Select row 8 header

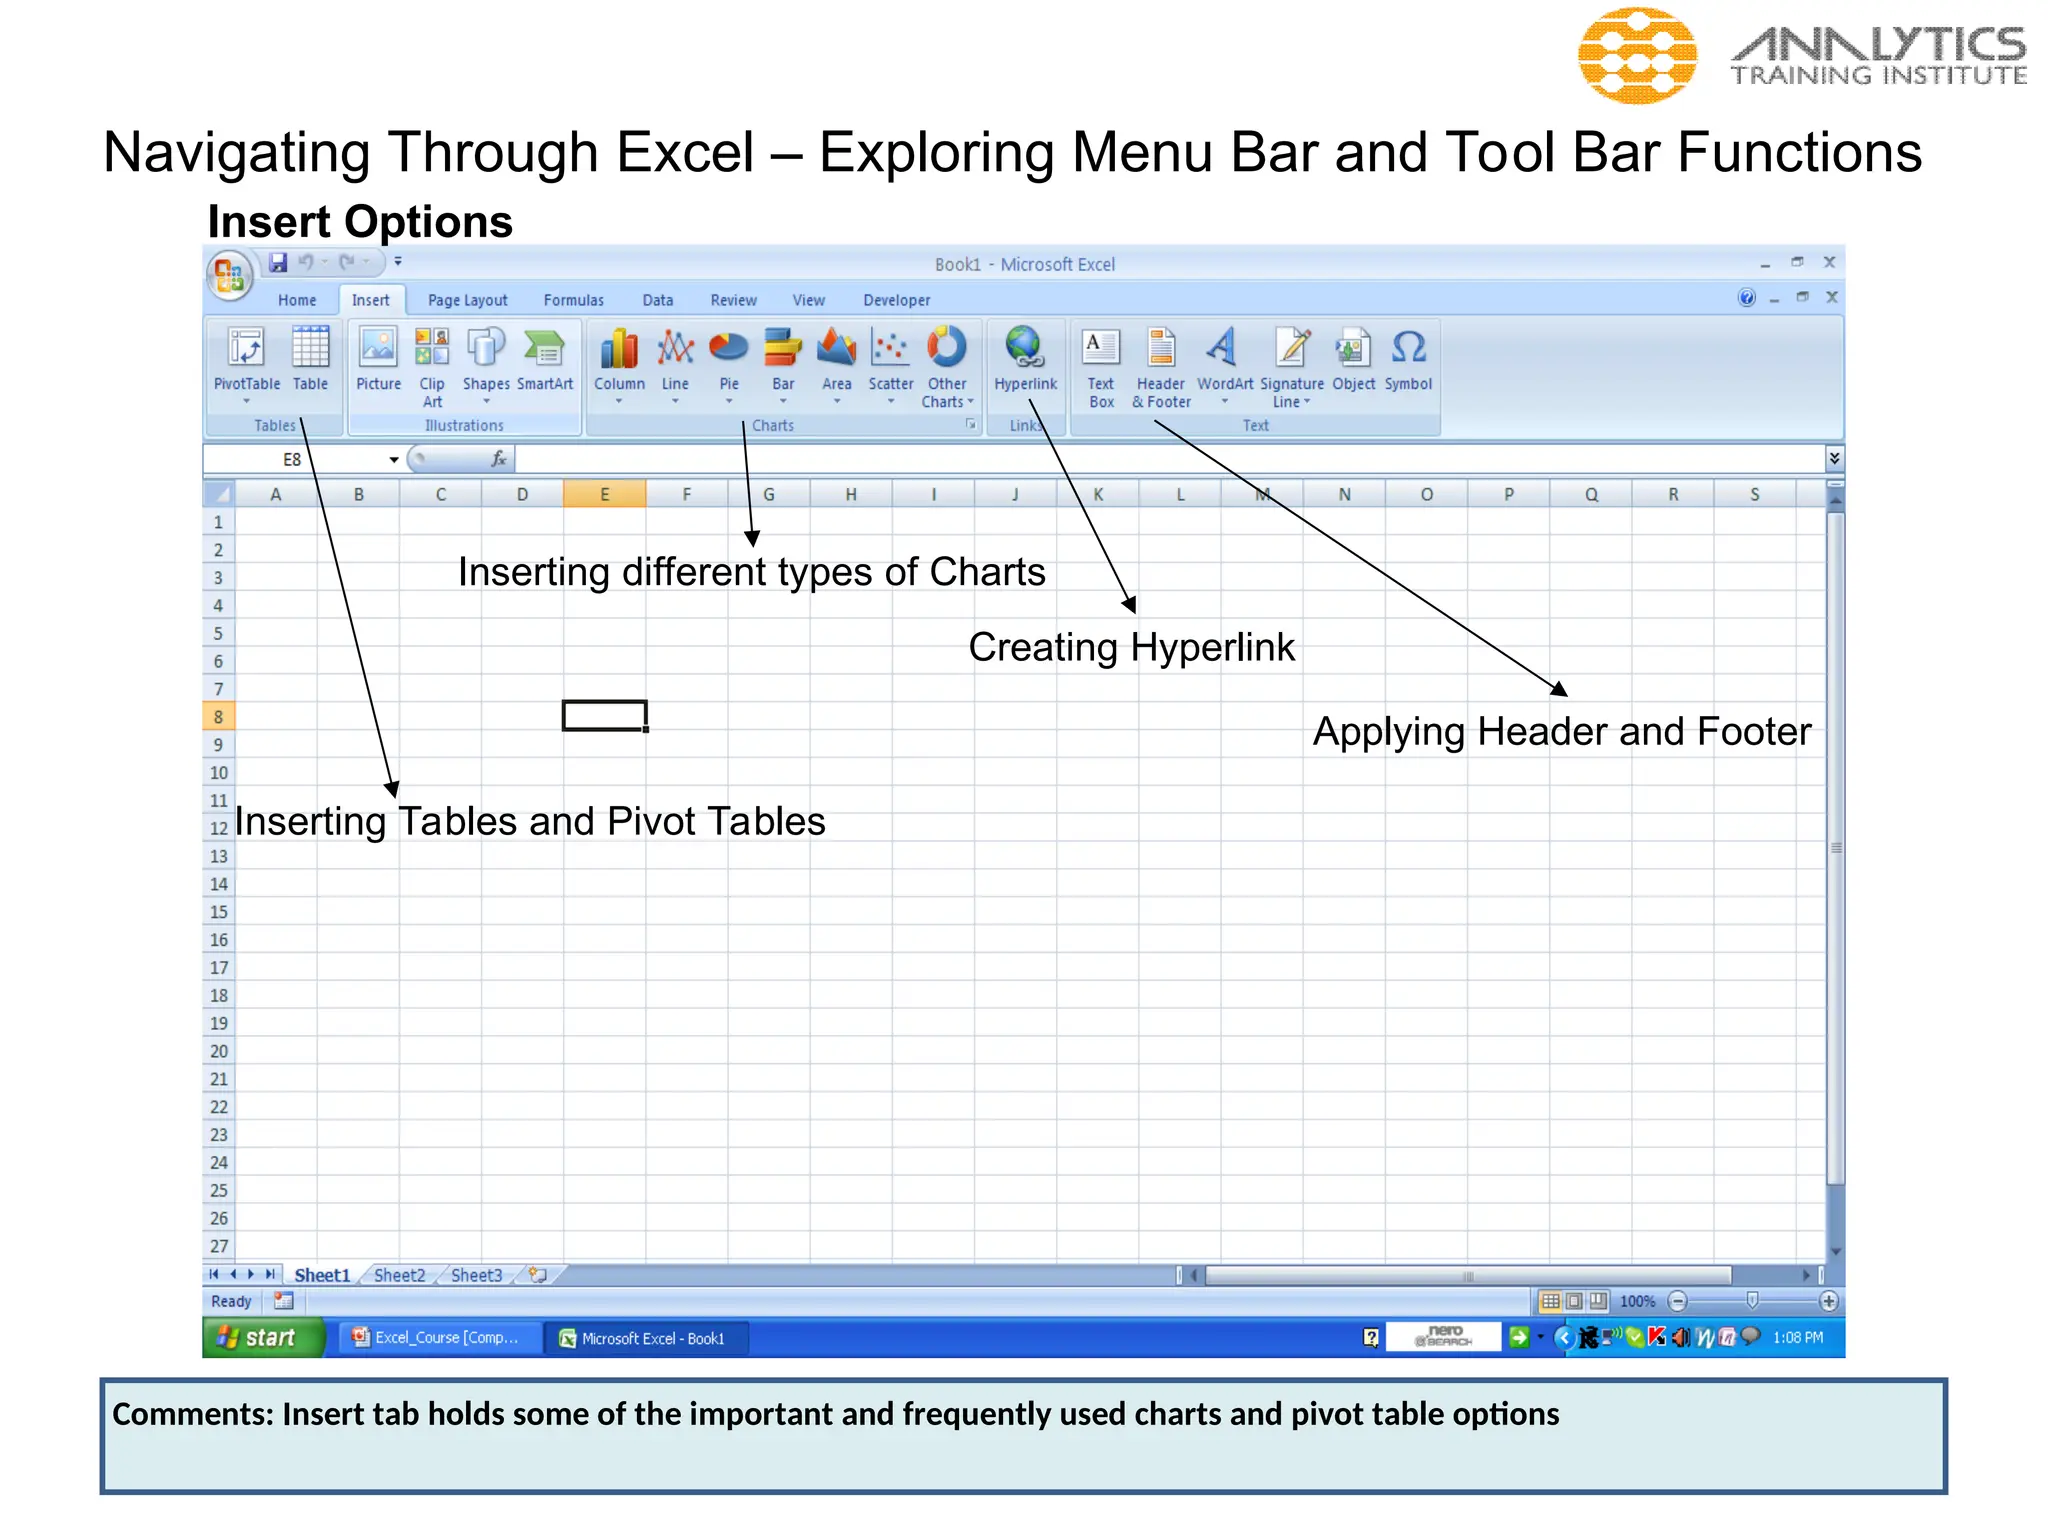(x=218, y=717)
